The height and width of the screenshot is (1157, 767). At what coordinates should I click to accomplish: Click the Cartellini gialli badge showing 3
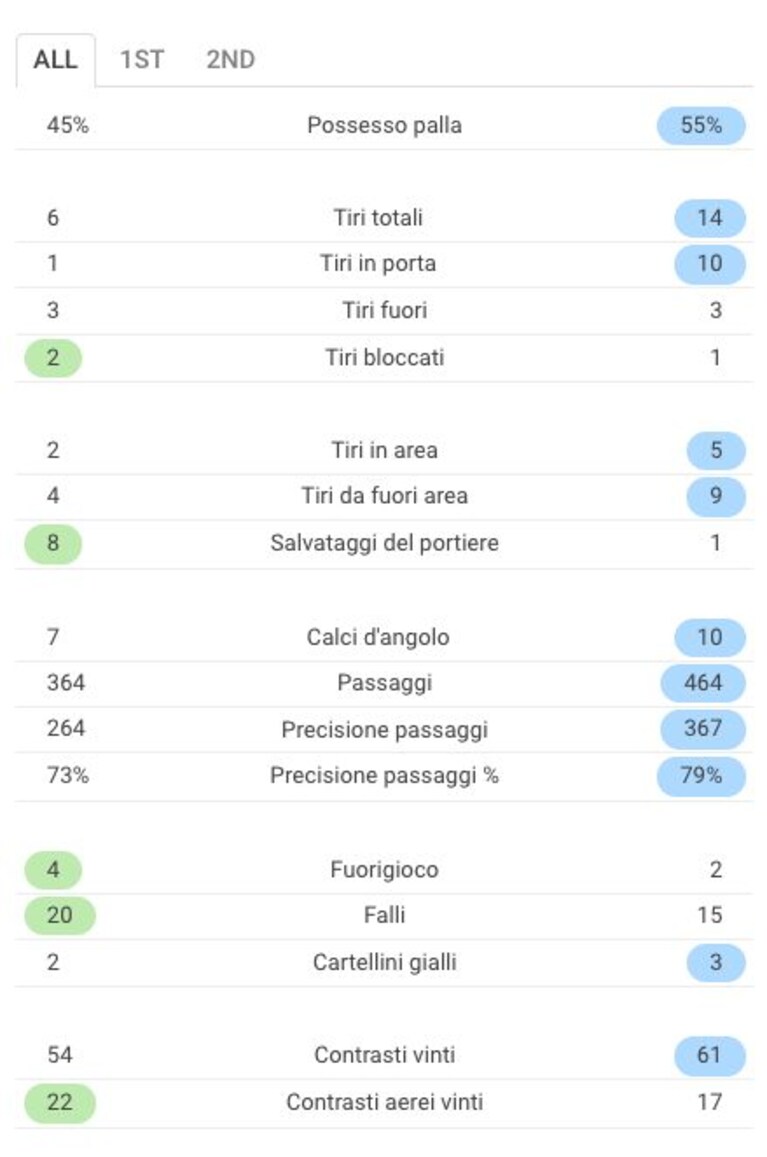tap(715, 963)
